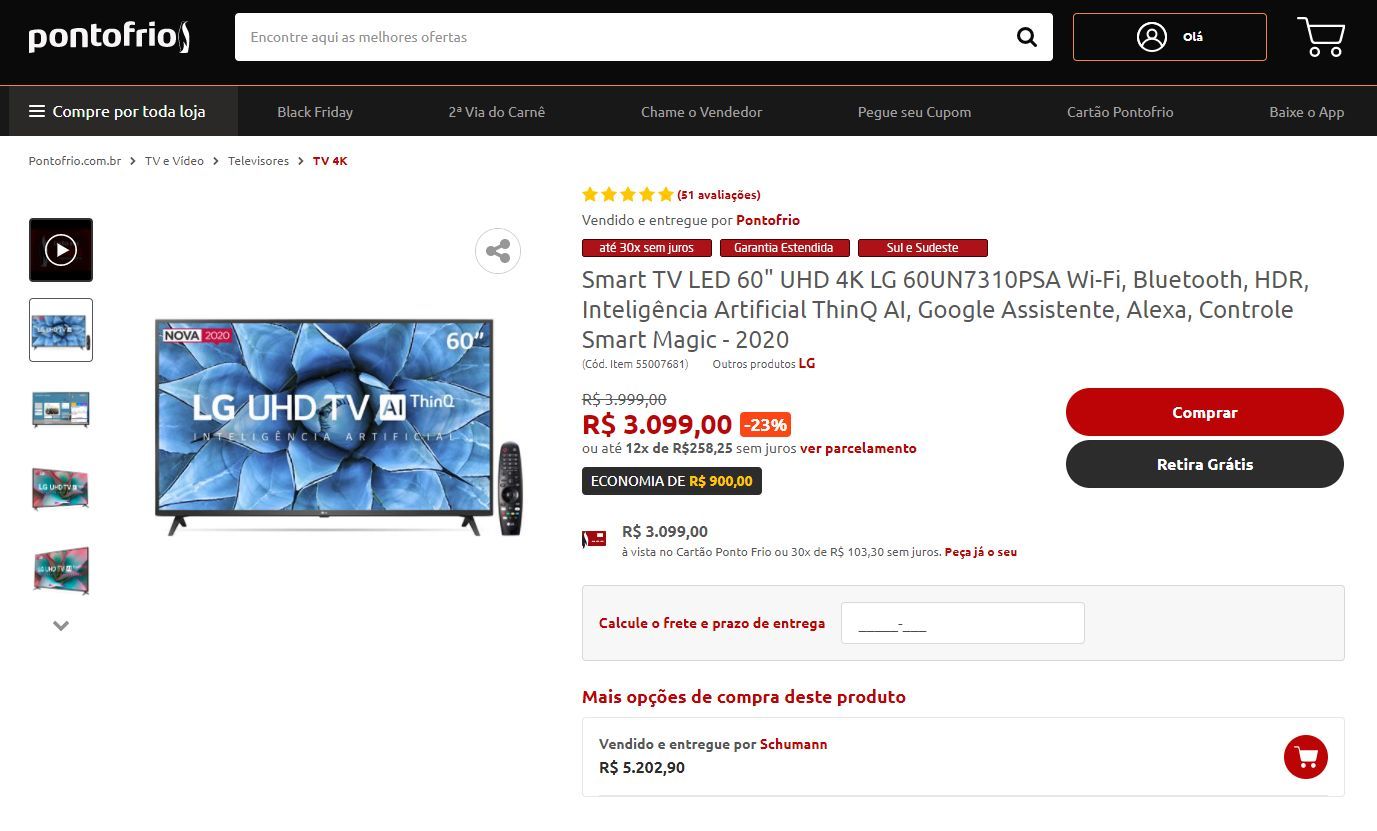The width and height of the screenshot is (1377, 831).
Task: Open the Black Friday menu item
Action: 315,112
